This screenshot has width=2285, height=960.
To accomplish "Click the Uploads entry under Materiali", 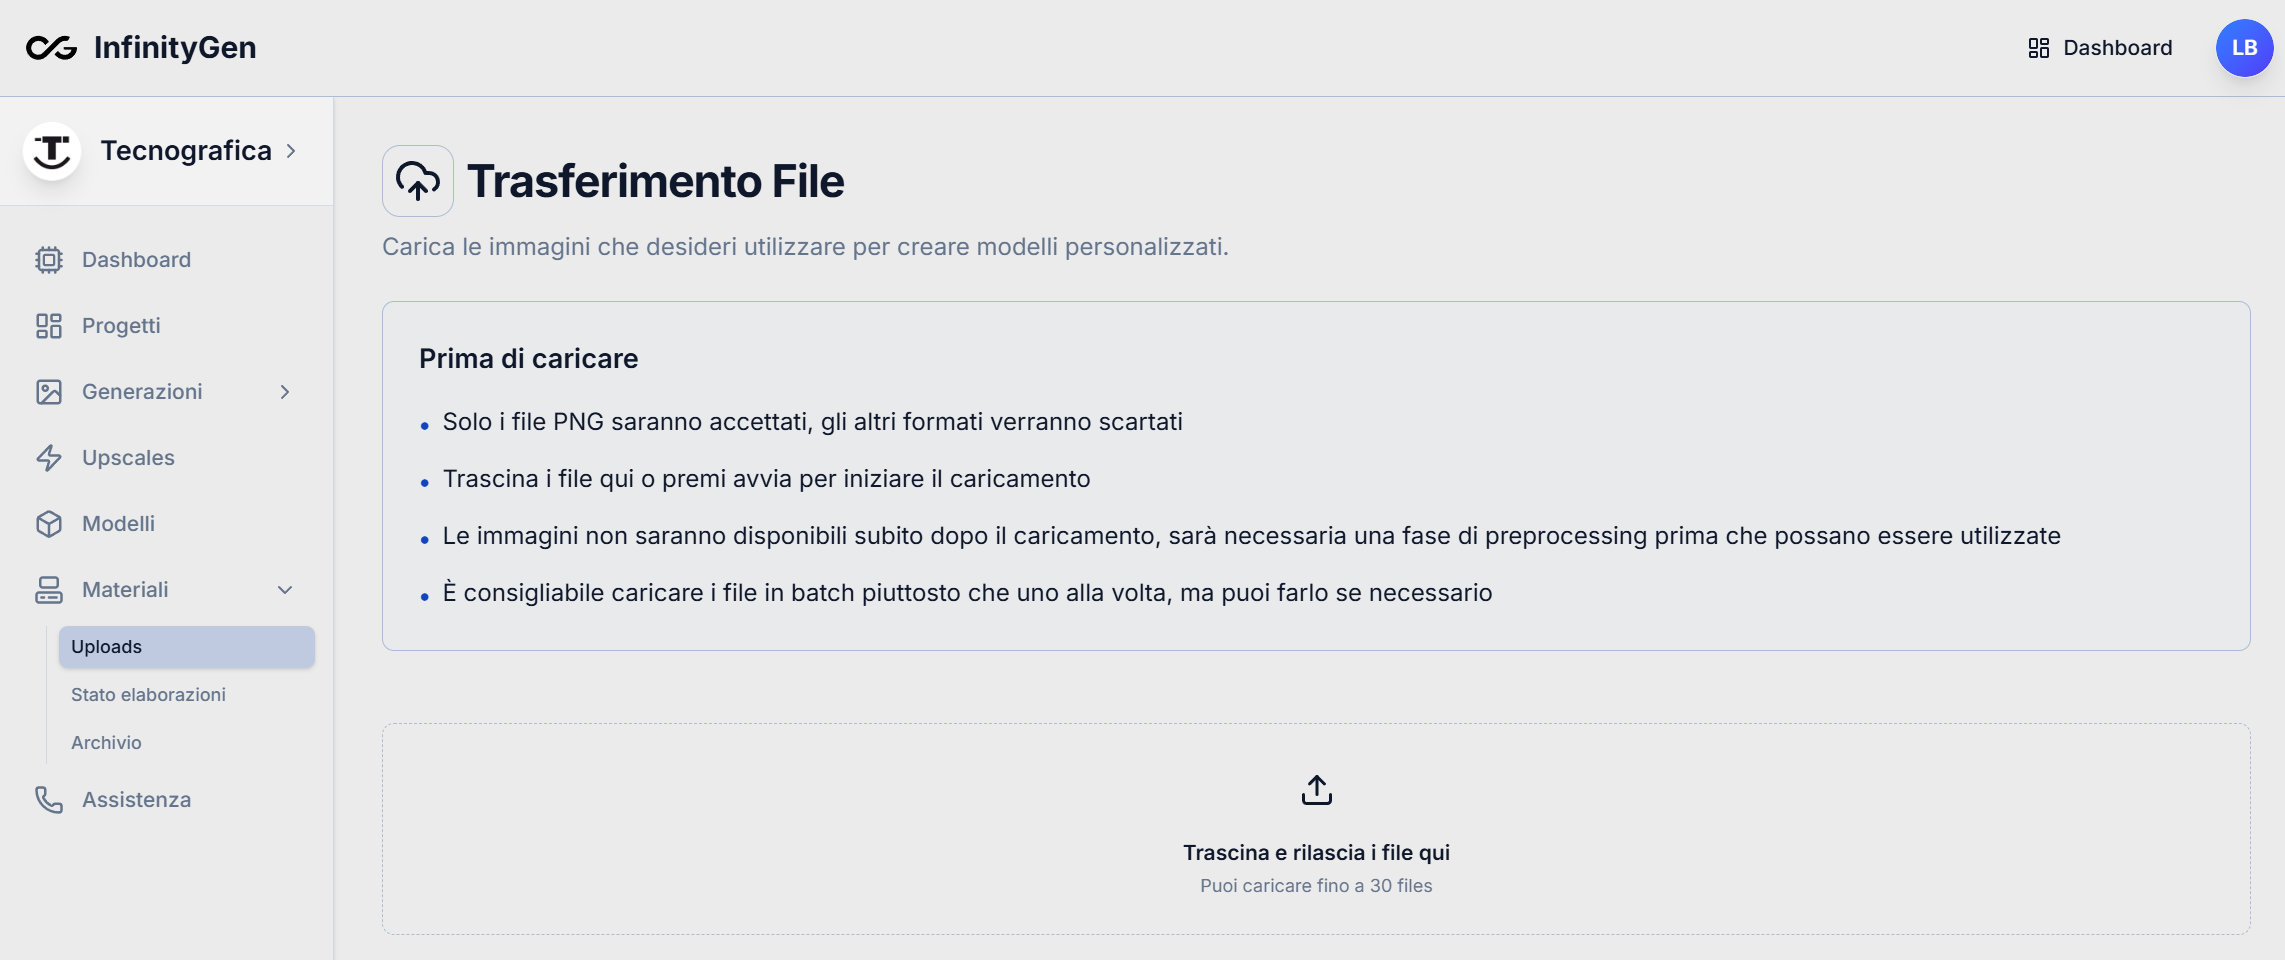I will 105,645.
